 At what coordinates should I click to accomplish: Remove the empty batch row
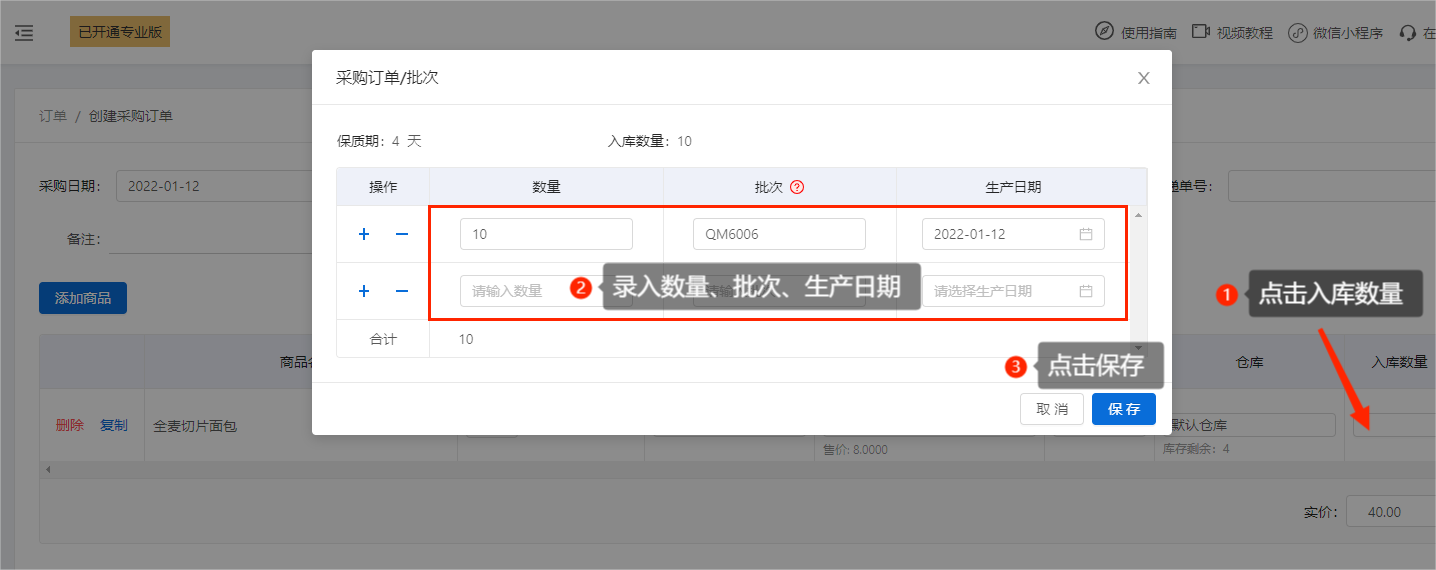coord(402,291)
